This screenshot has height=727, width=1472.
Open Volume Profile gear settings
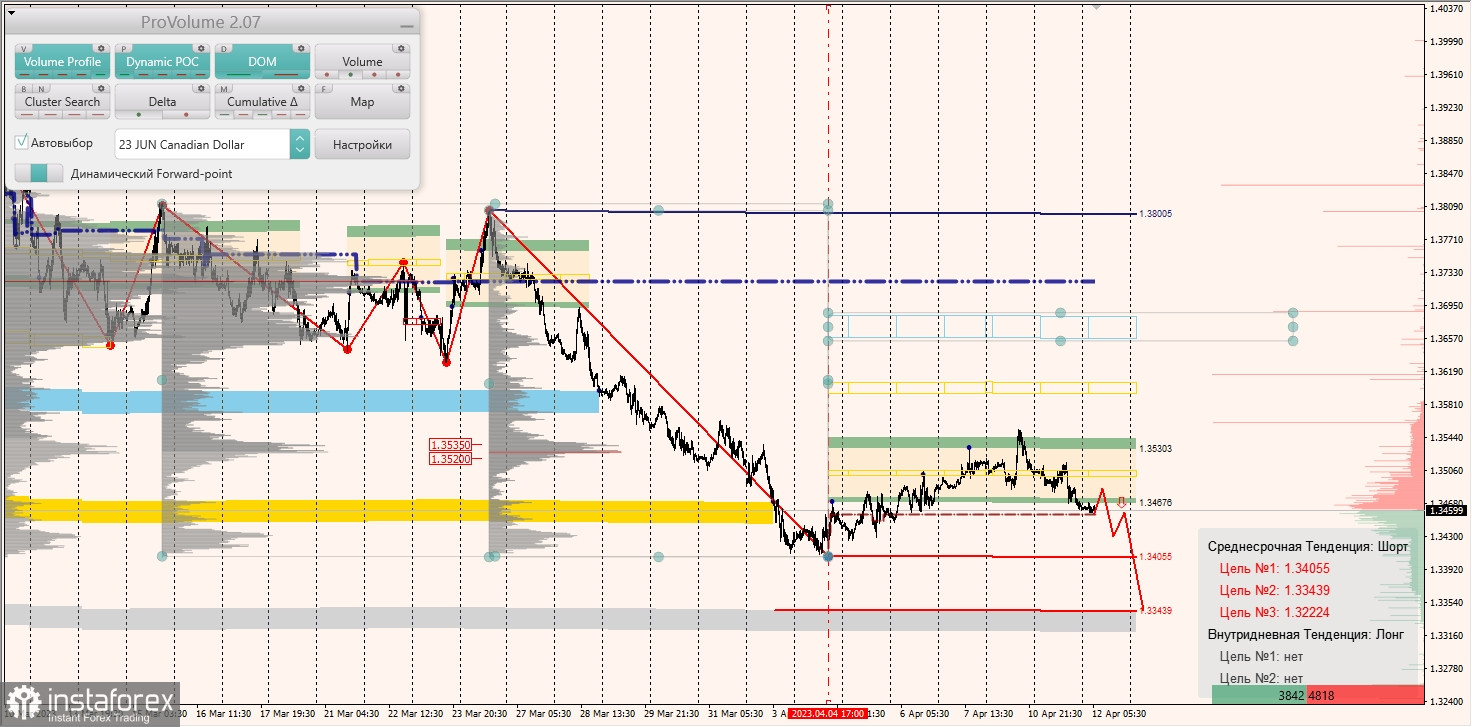[x=101, y=48]
